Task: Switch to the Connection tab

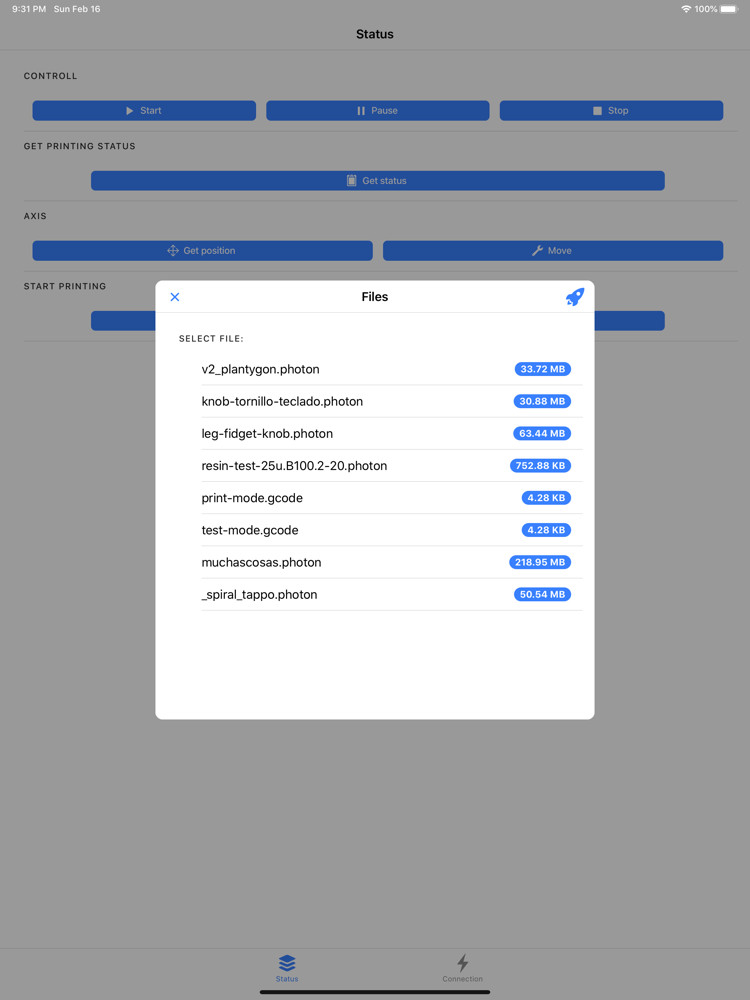Action: (463, 968)
